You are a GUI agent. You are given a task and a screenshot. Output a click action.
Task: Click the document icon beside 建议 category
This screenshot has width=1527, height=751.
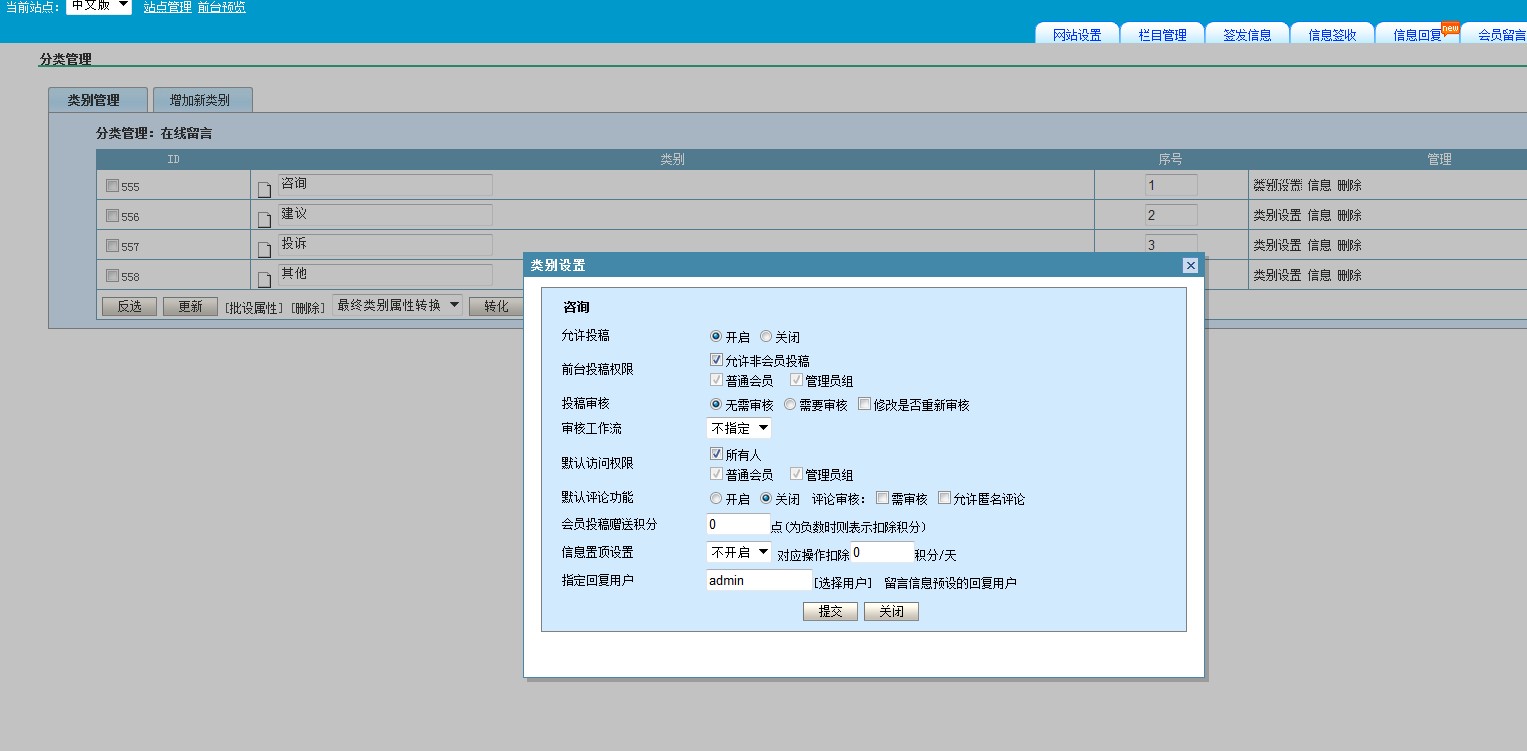point(265,219)
